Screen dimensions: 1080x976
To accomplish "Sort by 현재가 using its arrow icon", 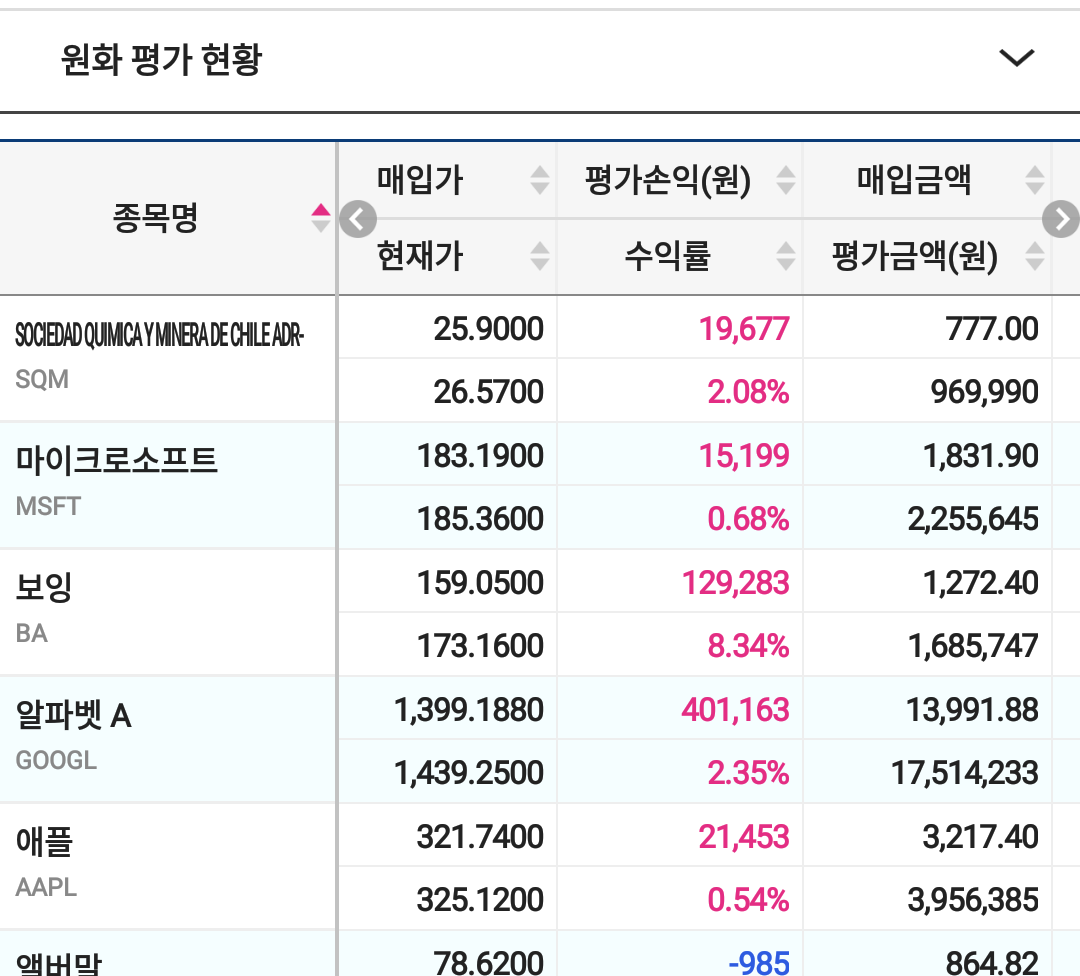I will pos(539,257).
